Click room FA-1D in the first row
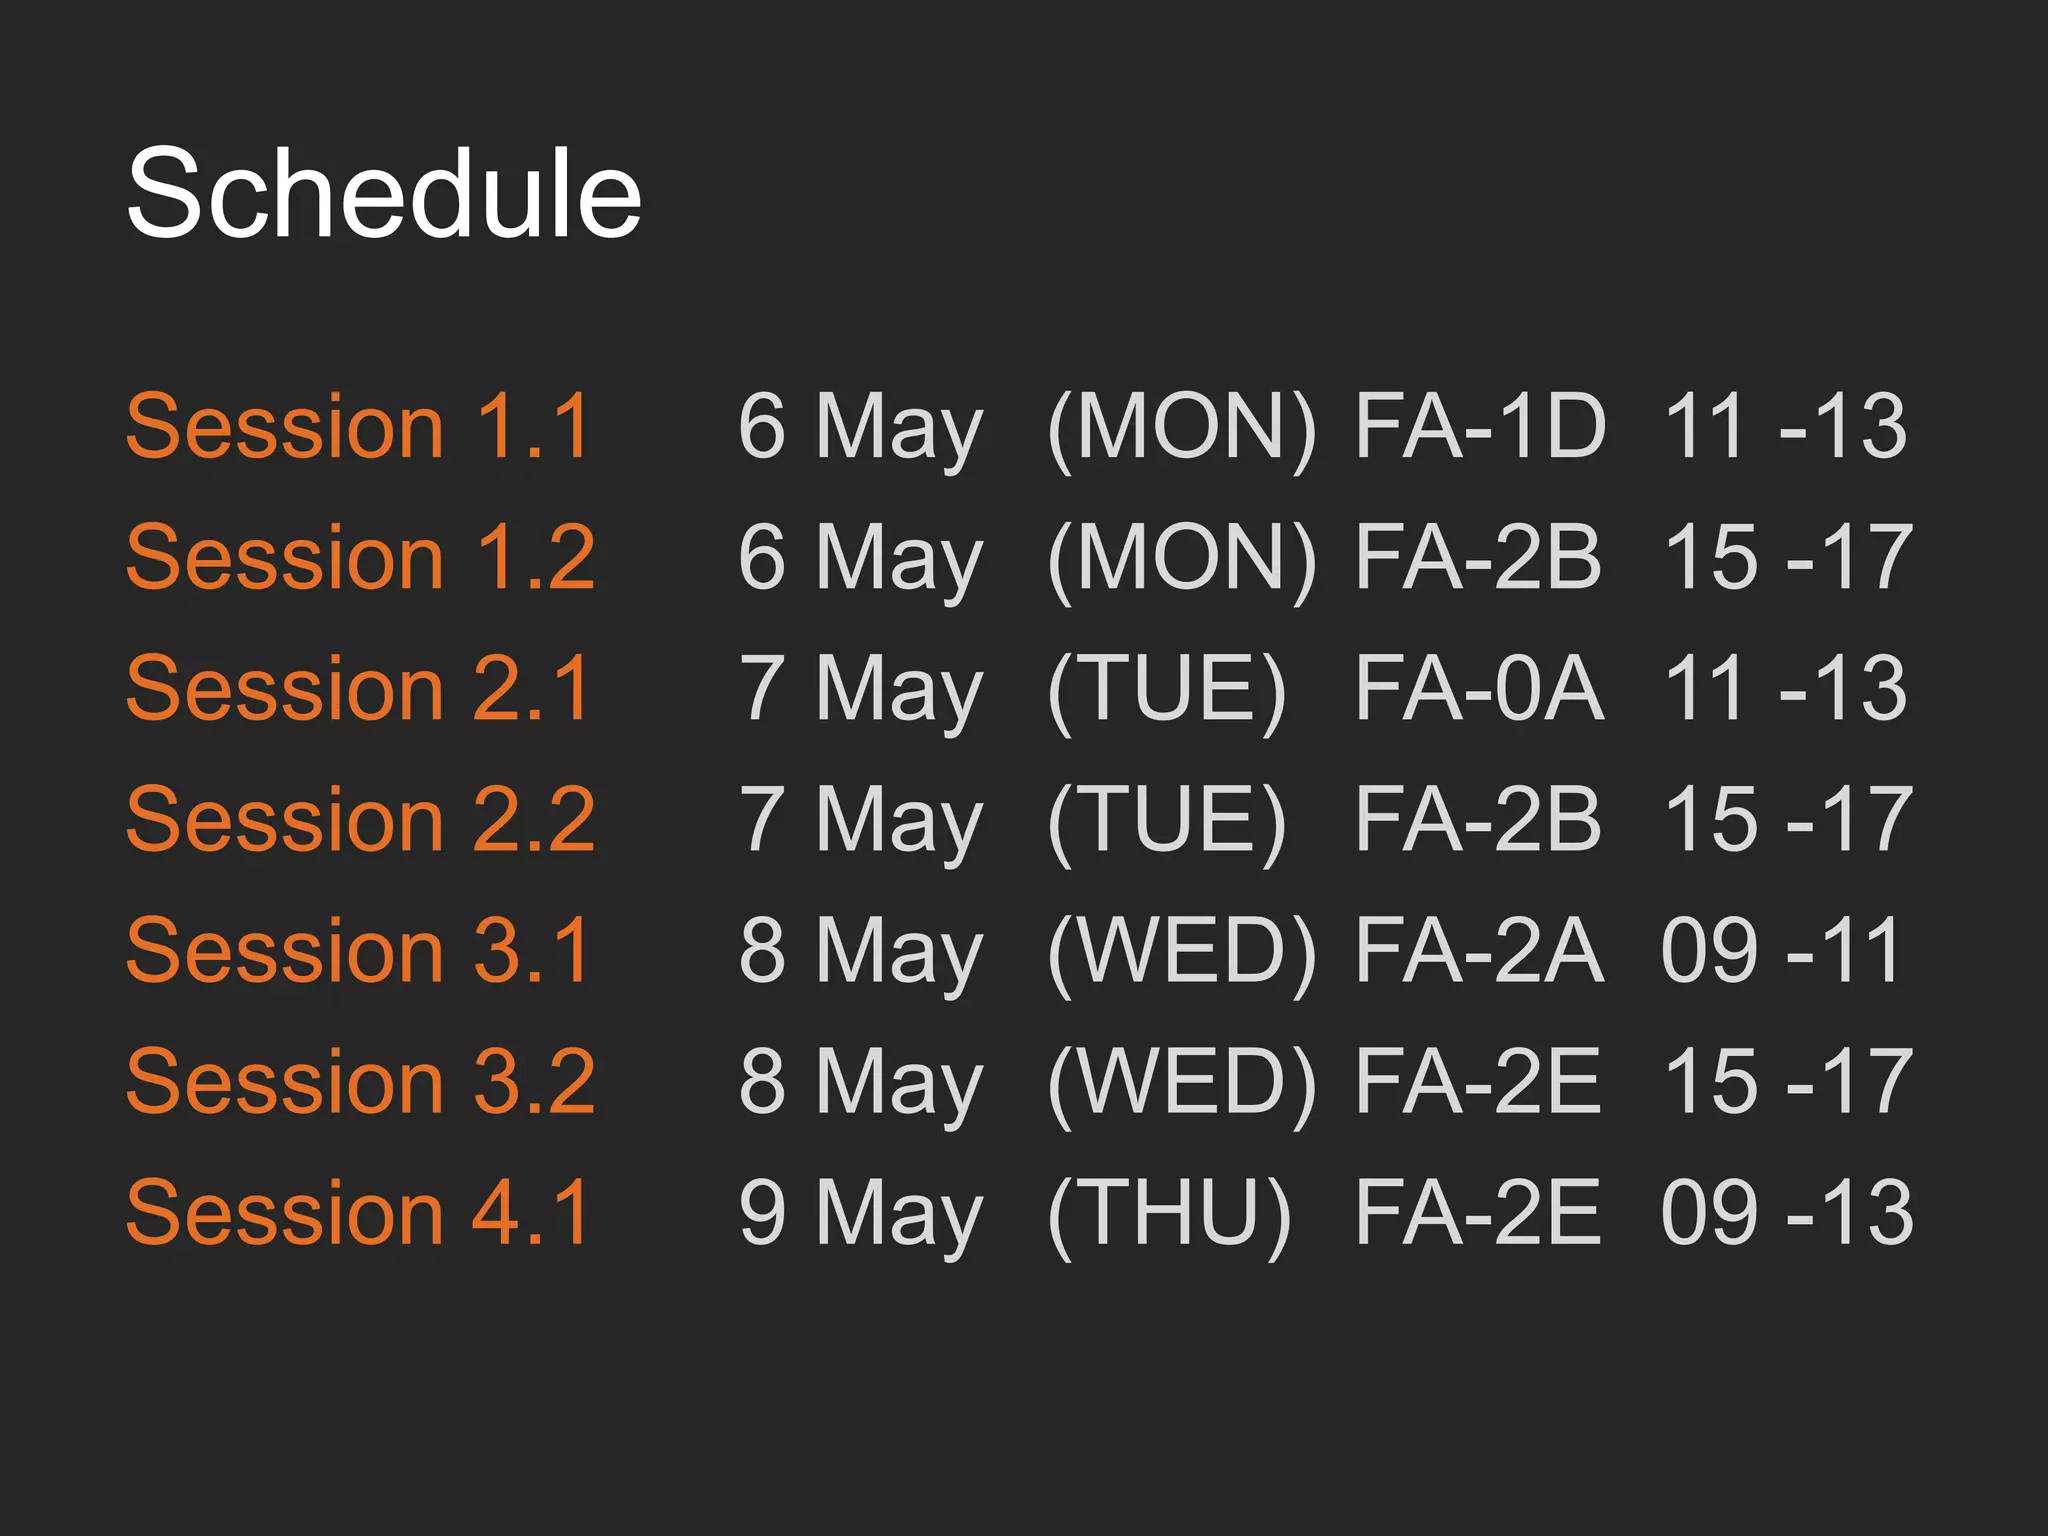This screenshot has width=2048, height=1536. coord(1480,426)
